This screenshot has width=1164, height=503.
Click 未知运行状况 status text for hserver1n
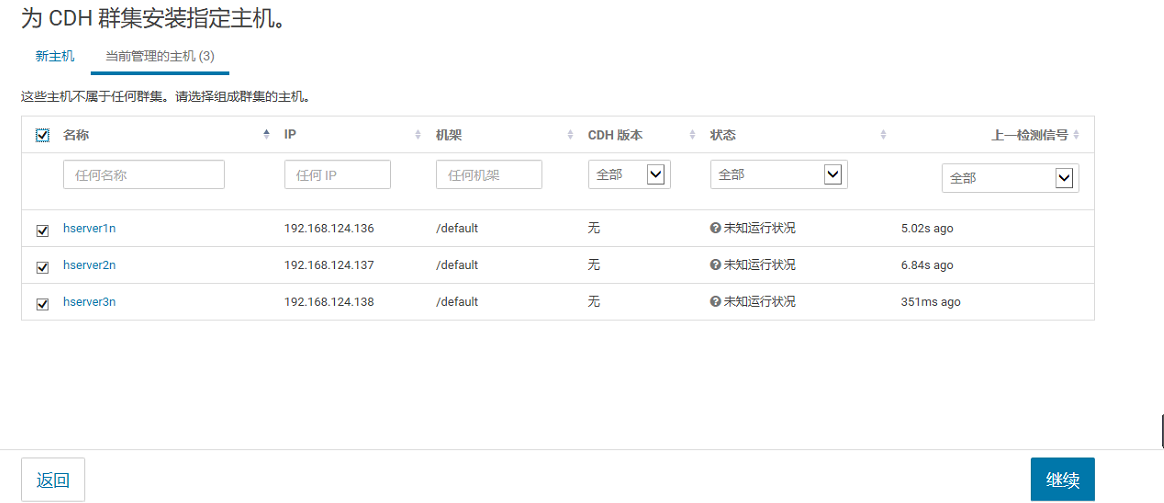(759, 228)
